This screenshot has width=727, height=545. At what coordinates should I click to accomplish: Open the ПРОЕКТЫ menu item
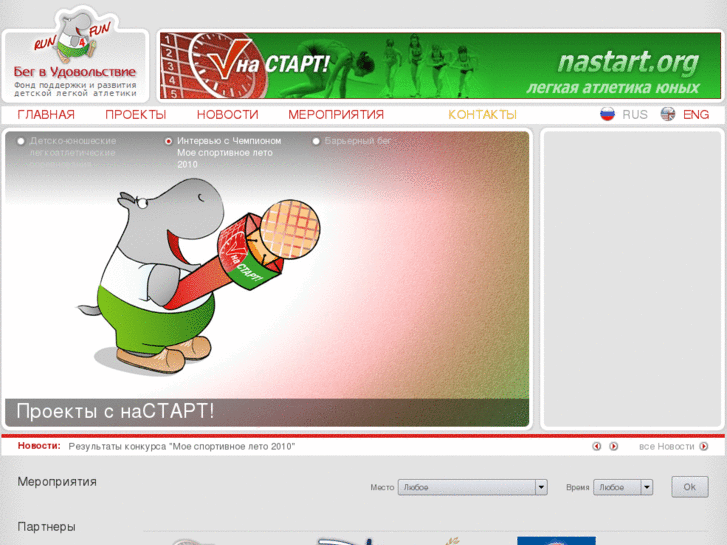[135, 115]
